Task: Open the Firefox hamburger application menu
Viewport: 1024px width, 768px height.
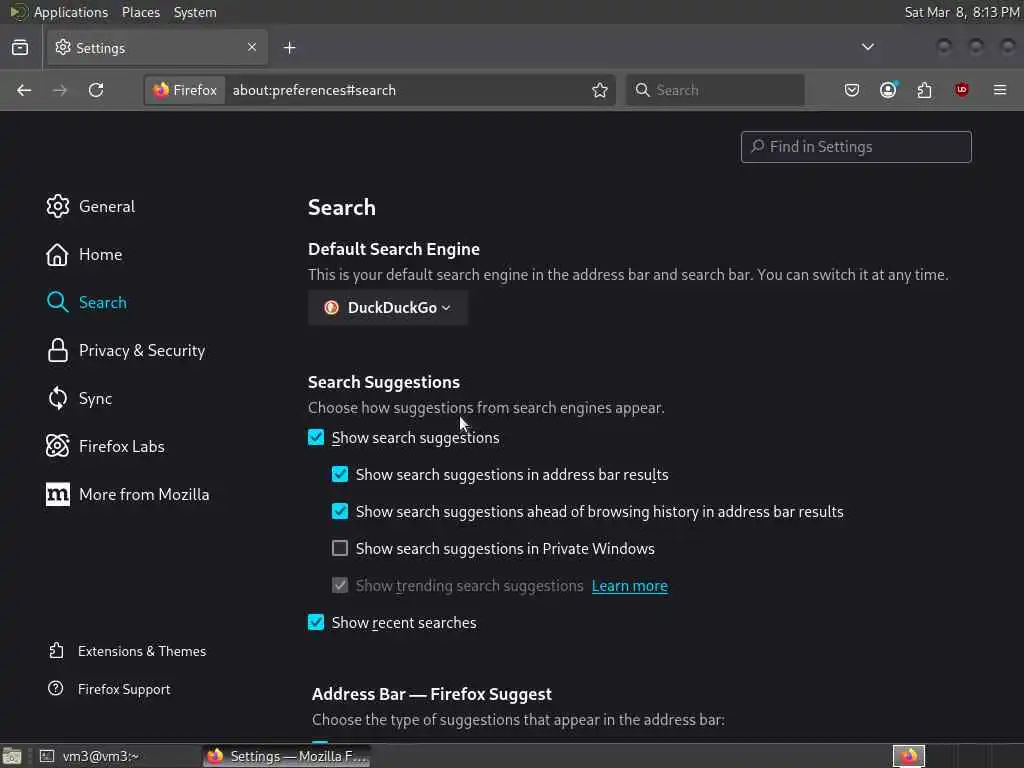Action: coord(1000,90)
